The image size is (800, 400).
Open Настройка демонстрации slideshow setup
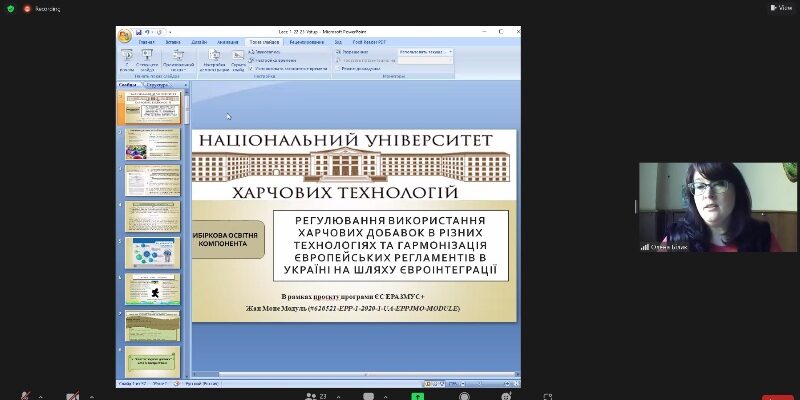point(214,60)
